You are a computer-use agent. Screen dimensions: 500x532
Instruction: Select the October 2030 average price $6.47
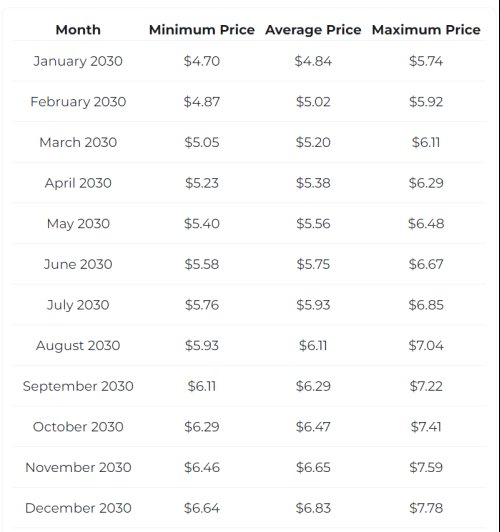click(313, 427)
